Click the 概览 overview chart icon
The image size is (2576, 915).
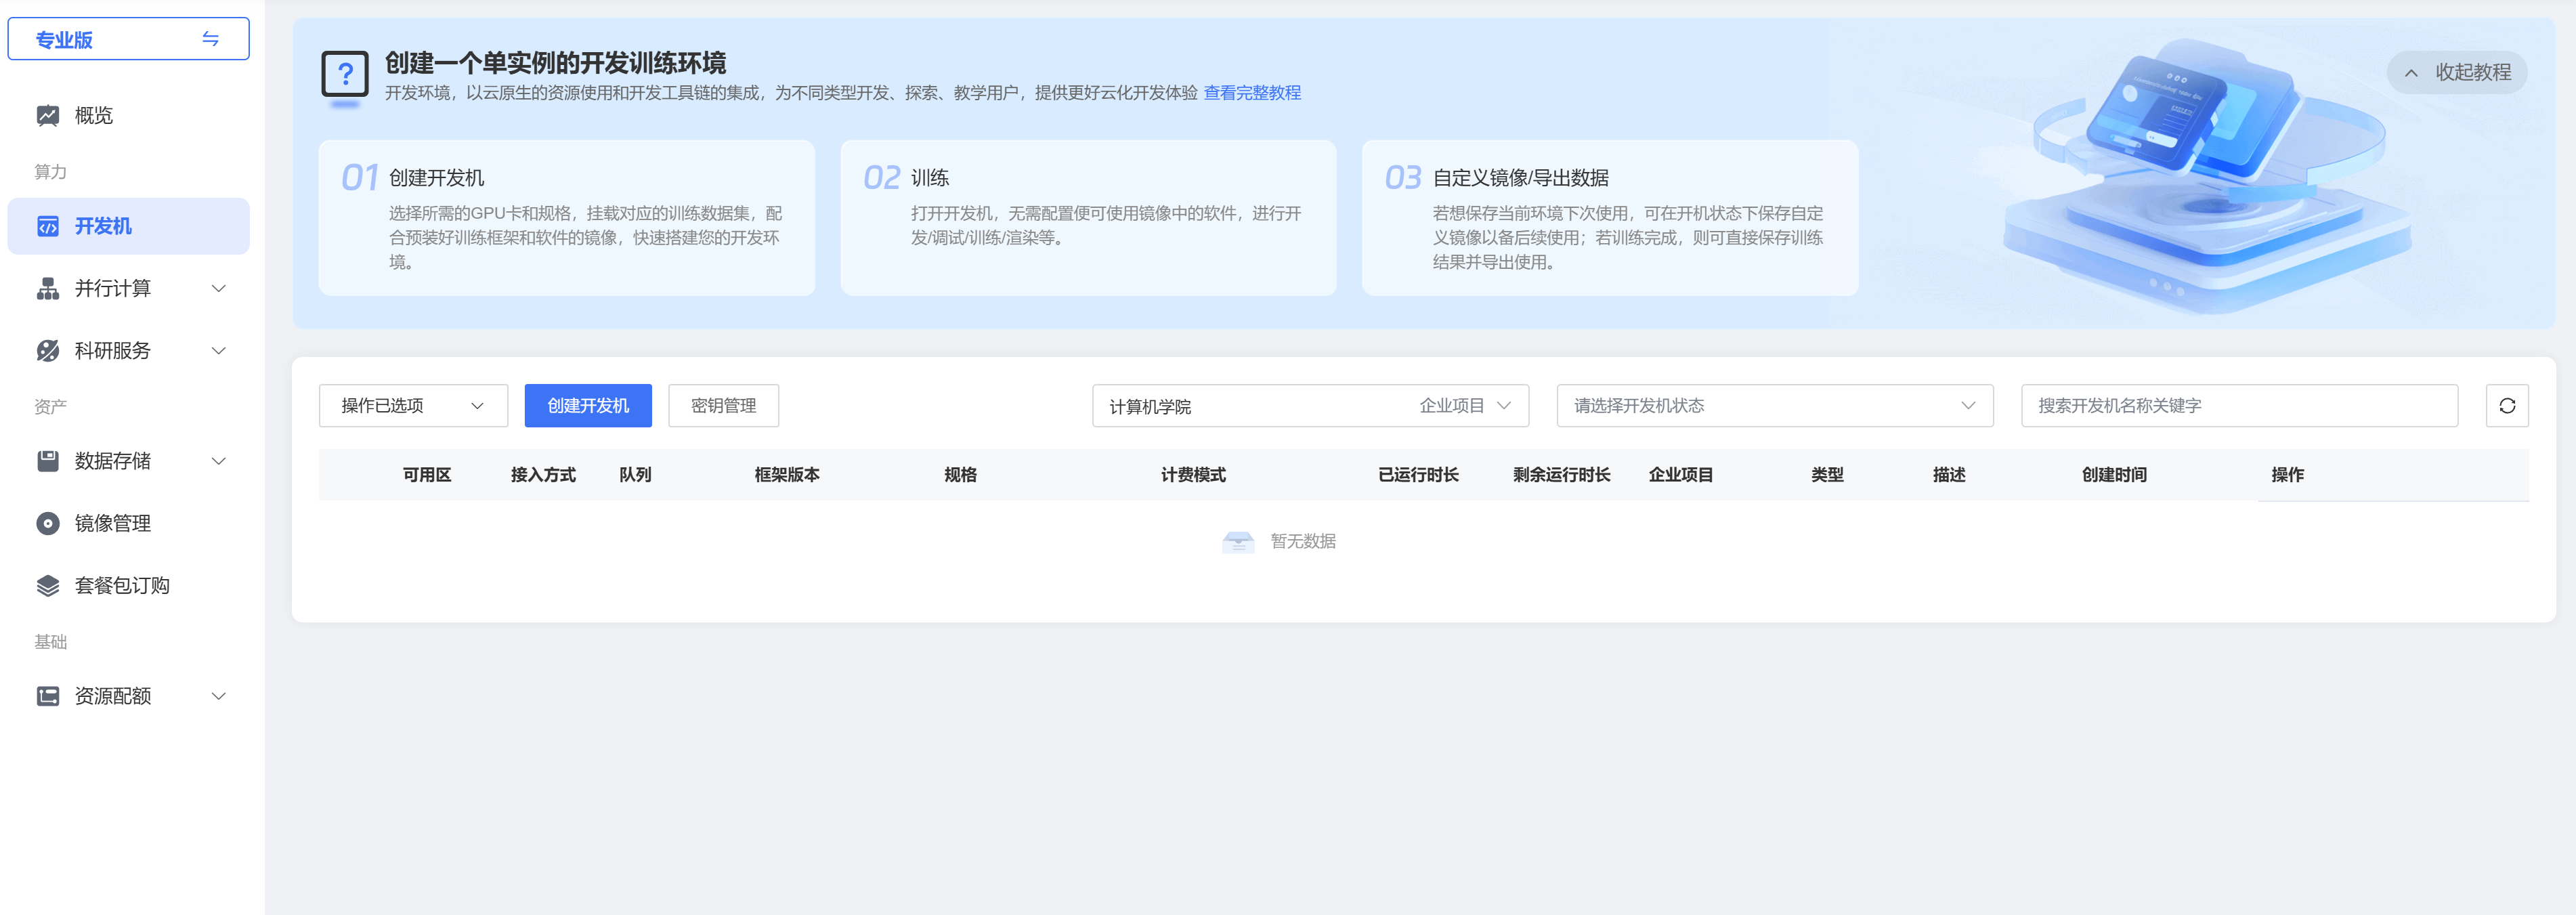point(48,115)
